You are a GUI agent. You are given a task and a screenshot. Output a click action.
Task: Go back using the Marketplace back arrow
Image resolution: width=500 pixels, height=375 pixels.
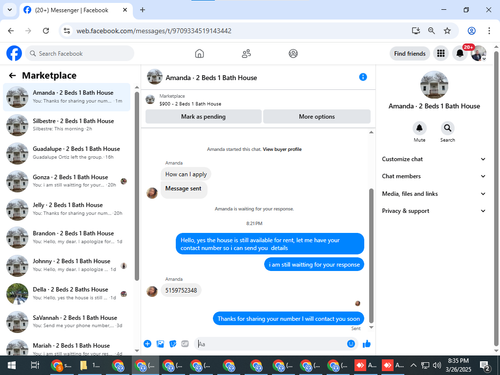click(12, 76)
